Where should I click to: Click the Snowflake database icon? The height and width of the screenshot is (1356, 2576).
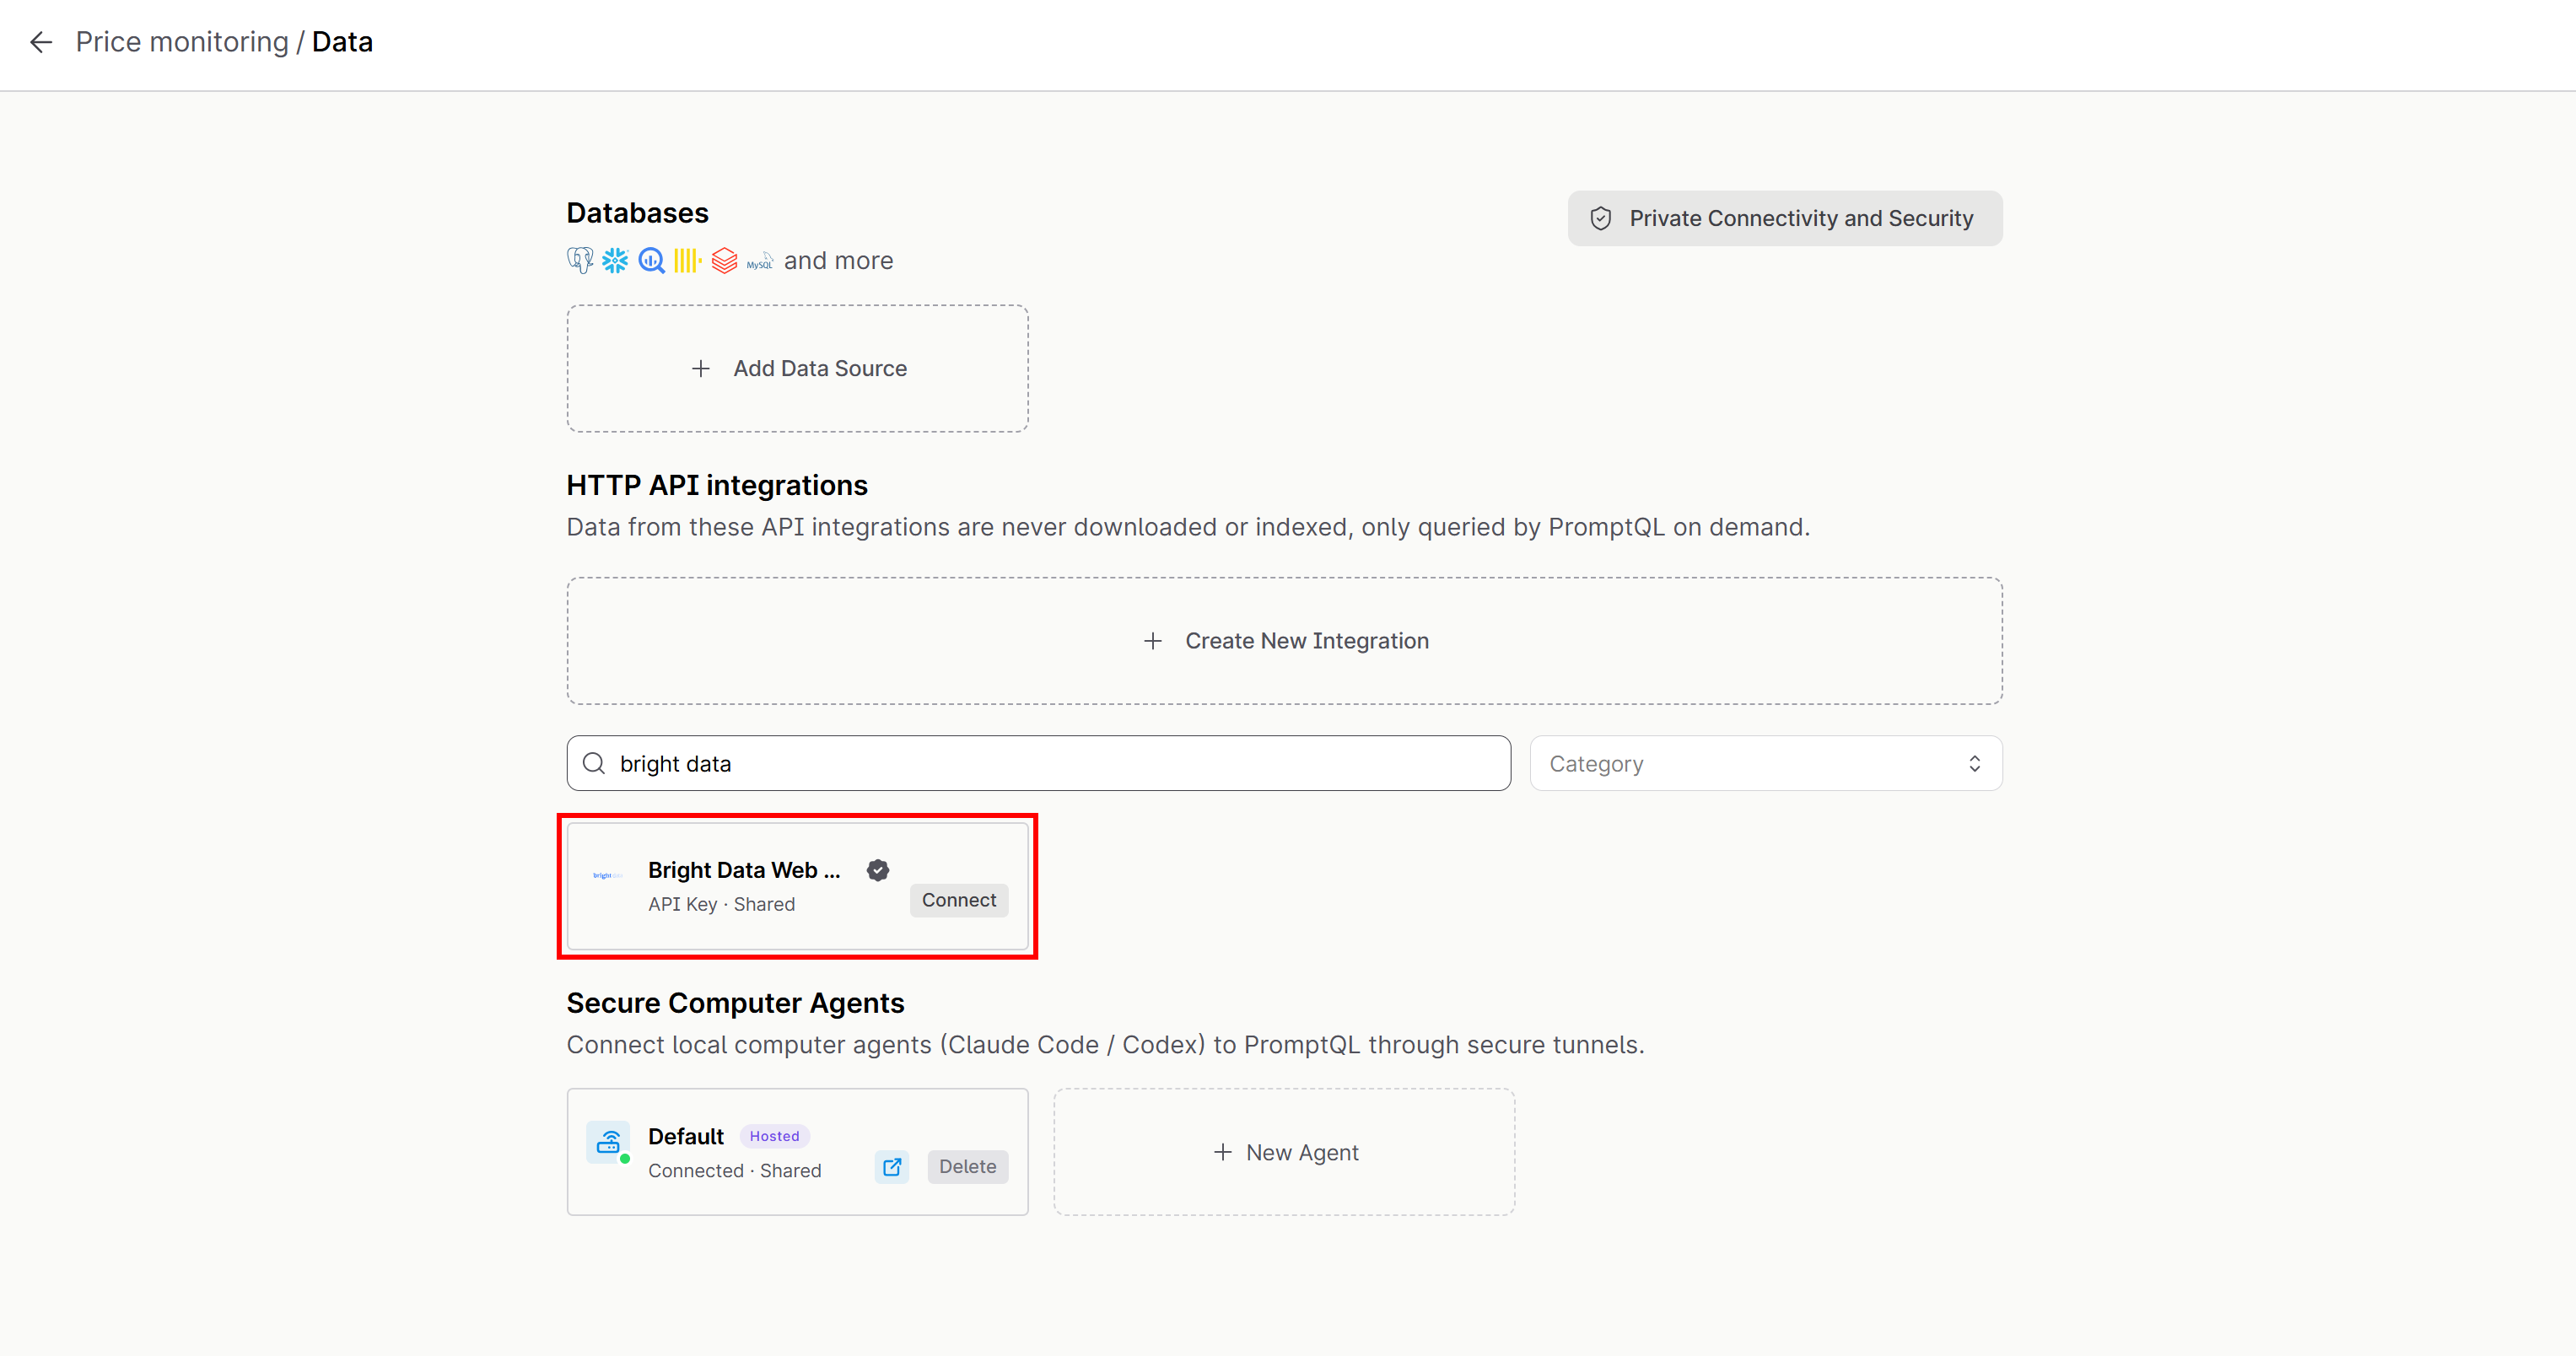point(615,260)
